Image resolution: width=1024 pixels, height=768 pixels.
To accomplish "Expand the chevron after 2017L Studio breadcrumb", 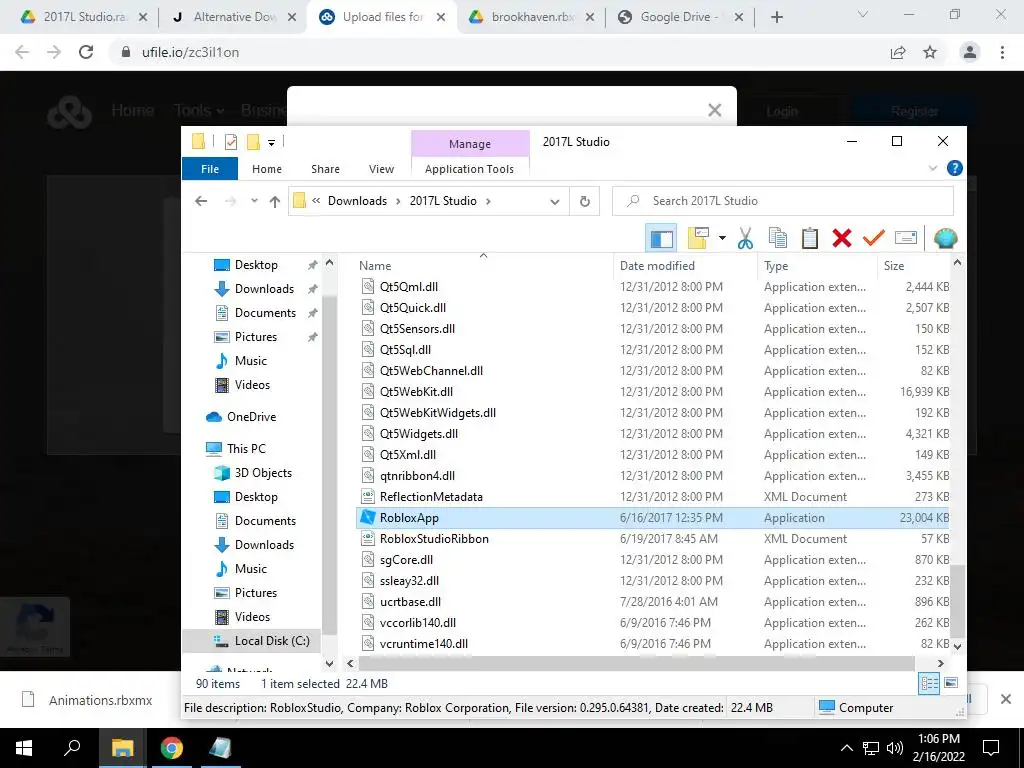I will coord(488,201).
